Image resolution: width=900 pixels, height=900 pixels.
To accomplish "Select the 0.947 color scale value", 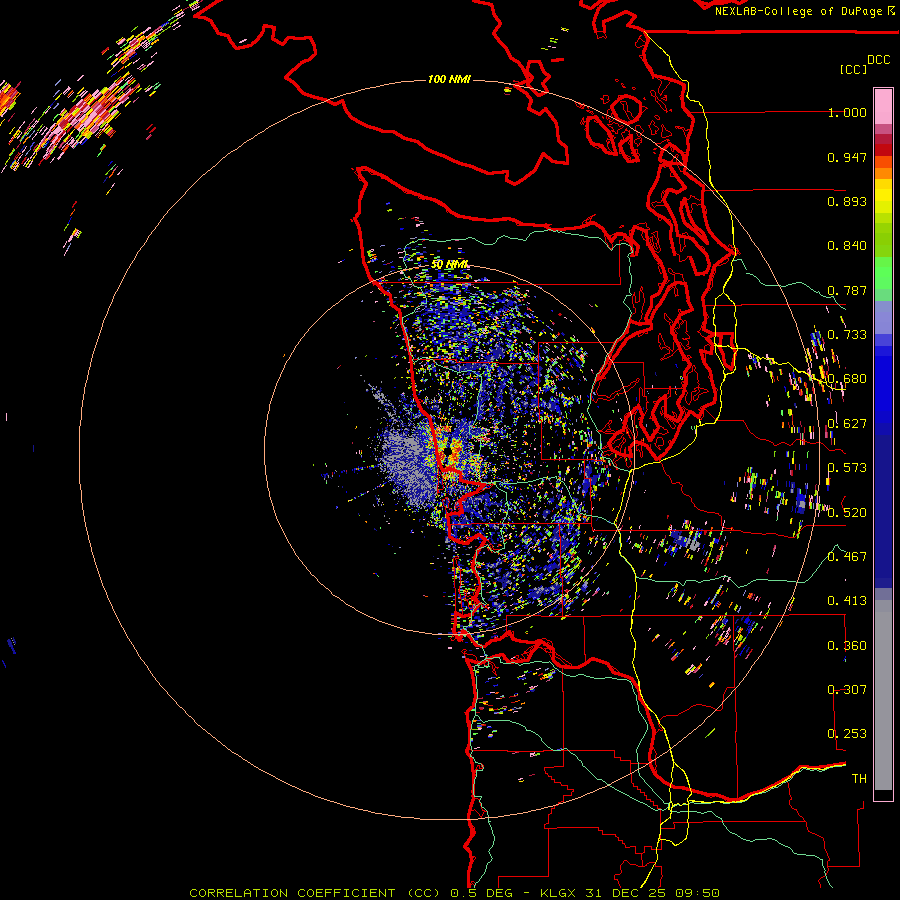I will coord(847,157).
